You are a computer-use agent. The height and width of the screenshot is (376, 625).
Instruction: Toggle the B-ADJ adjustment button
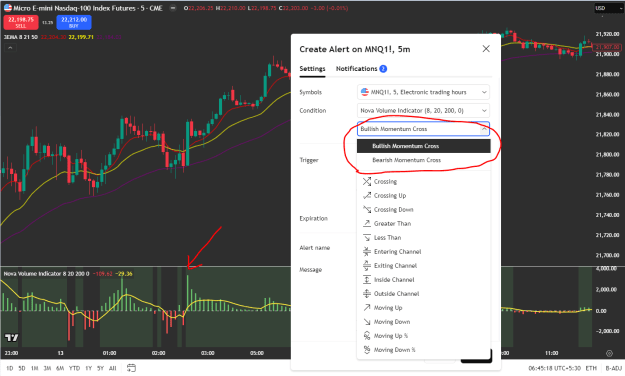[x=613, y=368]
